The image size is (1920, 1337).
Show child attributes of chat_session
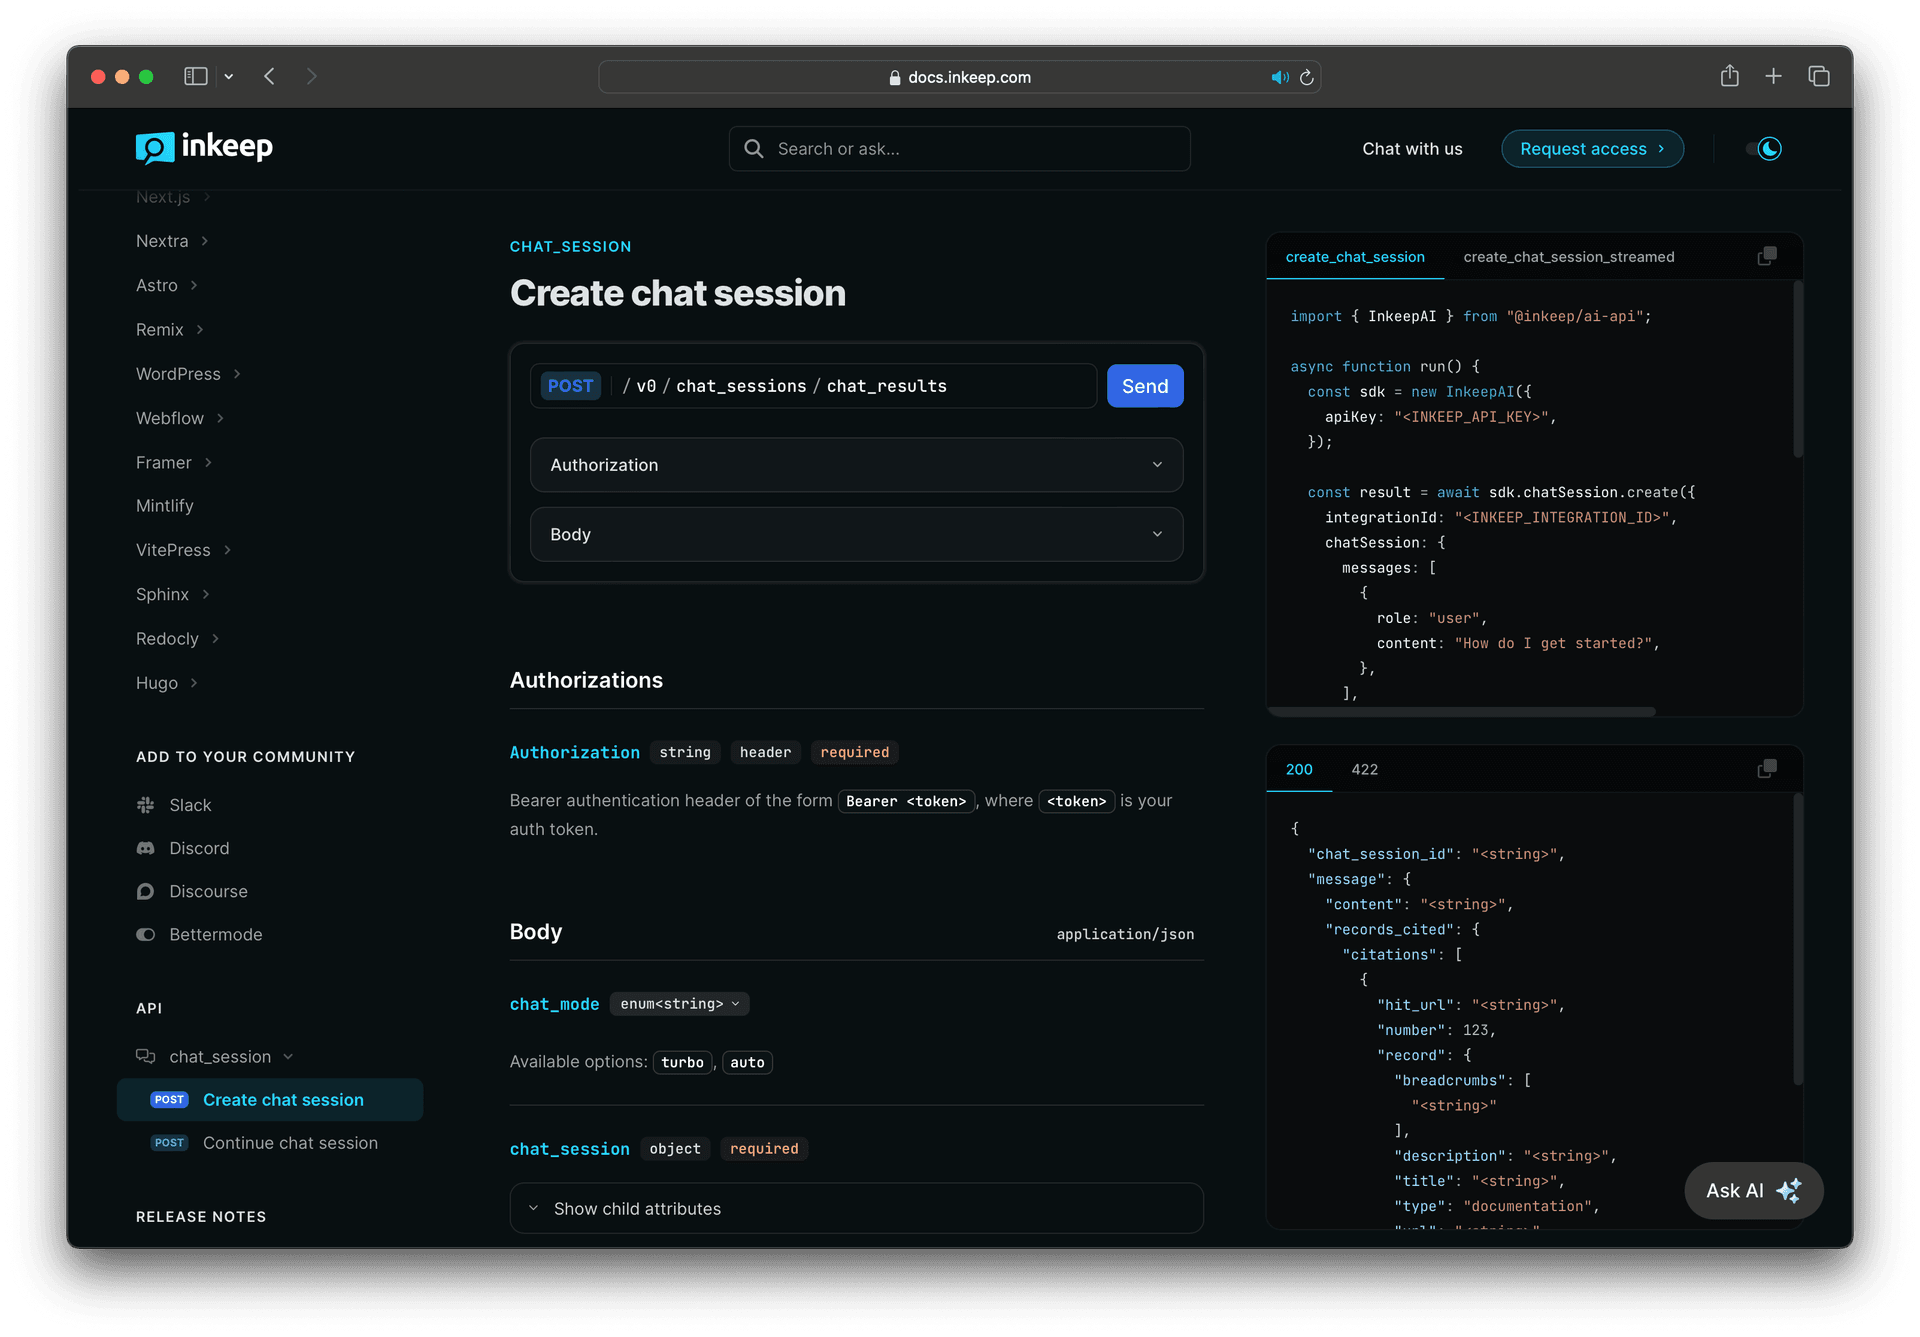point(637,1208)
